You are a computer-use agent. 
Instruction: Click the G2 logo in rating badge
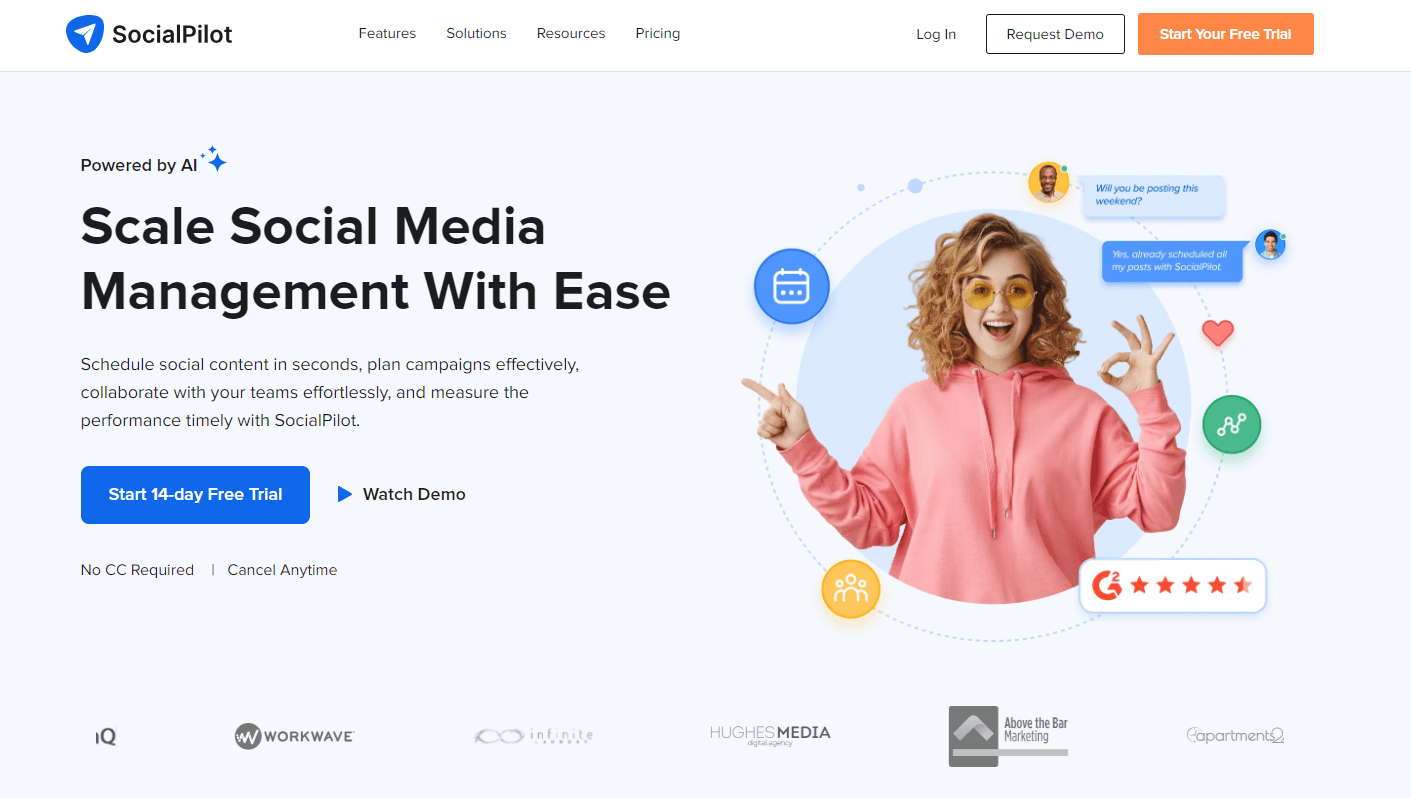pyautogui.click(x=1107, y=585)
